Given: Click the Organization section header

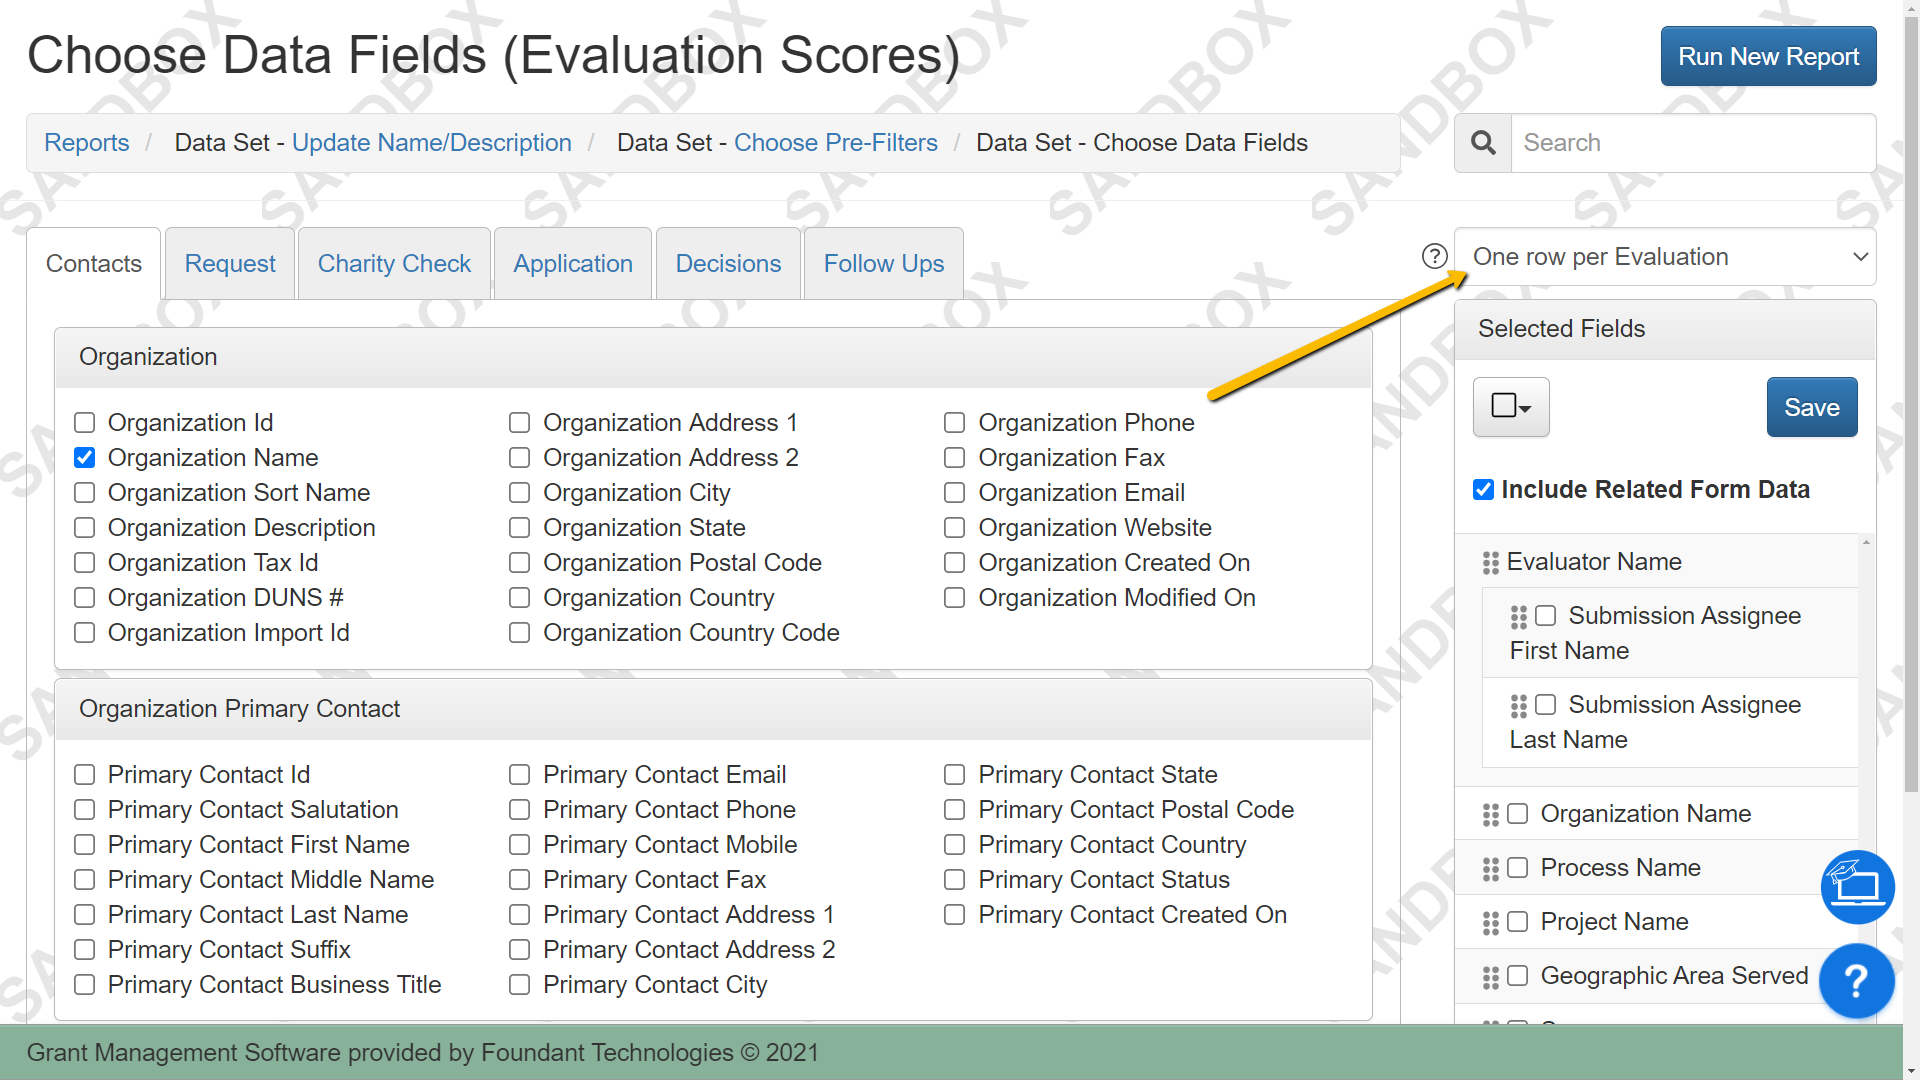Looking at the screenshot, I should point(713,358).
